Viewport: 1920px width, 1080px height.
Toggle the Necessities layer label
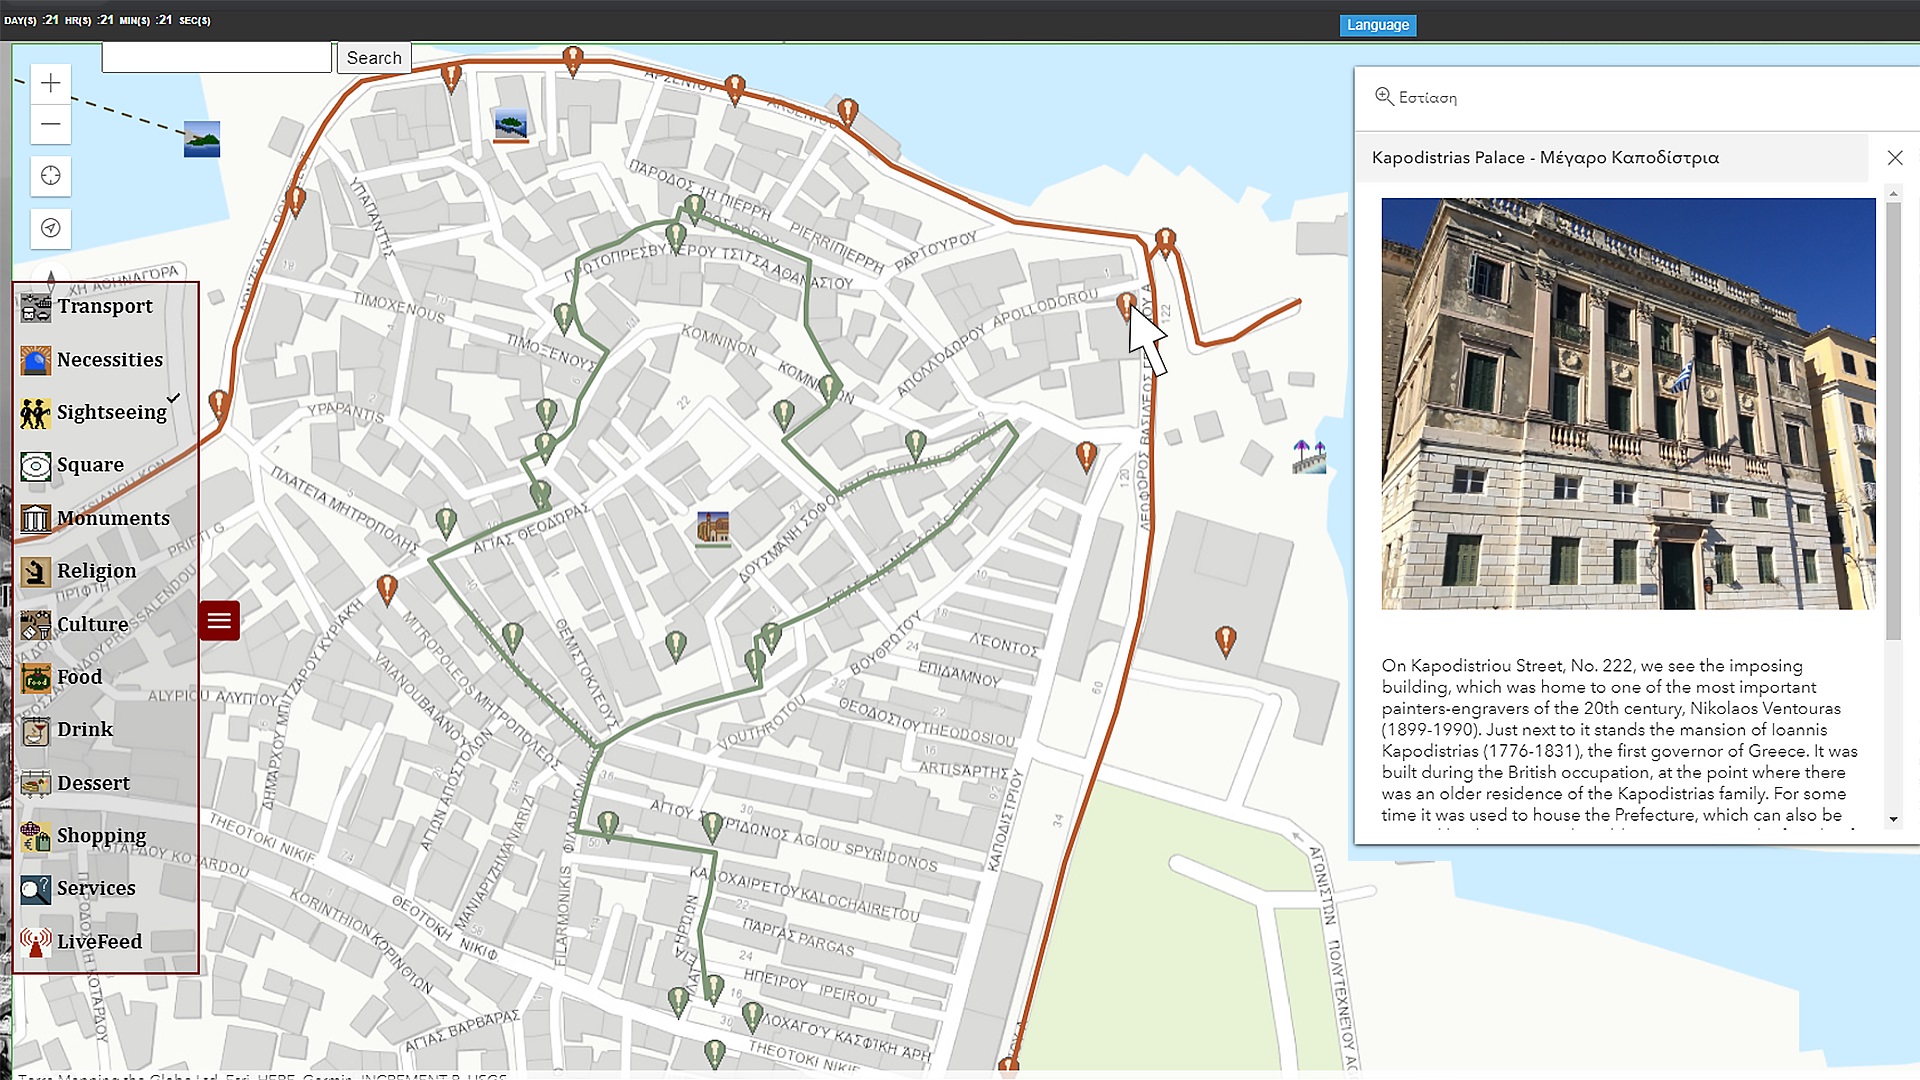[x=110, y=359]
